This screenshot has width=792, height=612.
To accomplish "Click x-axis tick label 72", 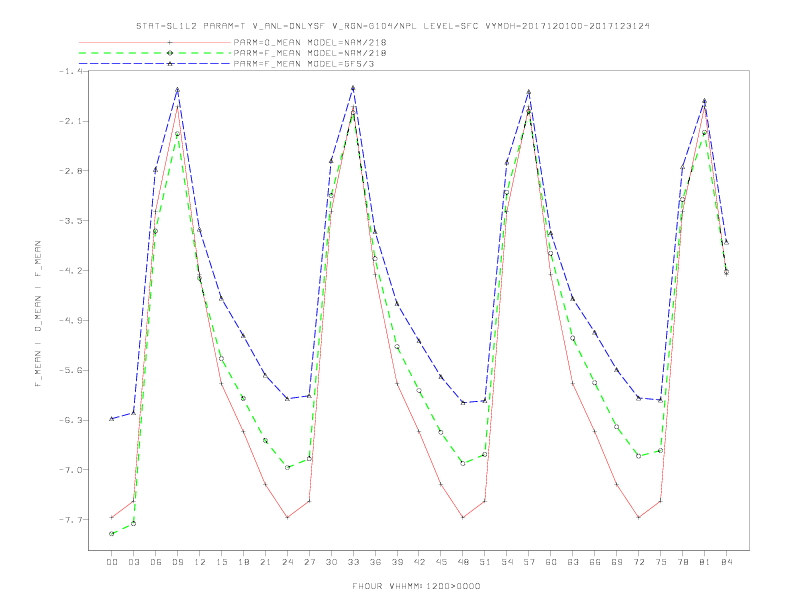I will click(x=639, y=562).
